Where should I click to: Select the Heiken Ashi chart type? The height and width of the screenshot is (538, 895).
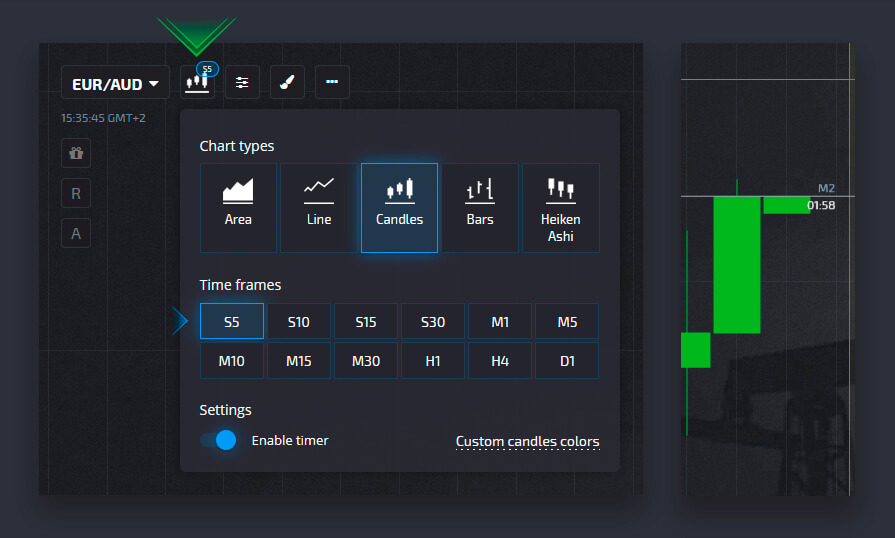pos(561,208)
